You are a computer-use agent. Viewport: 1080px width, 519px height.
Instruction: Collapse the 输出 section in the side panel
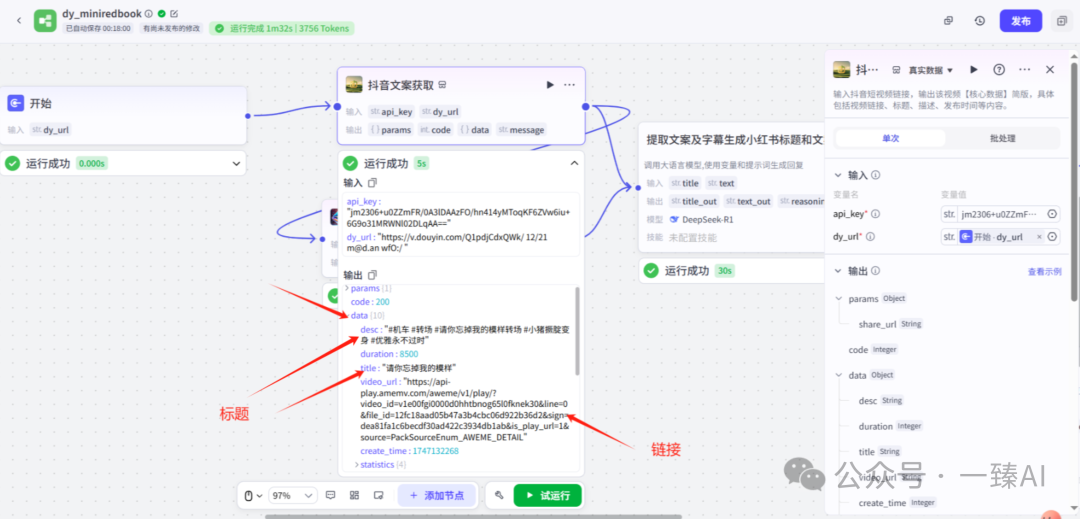838,271
